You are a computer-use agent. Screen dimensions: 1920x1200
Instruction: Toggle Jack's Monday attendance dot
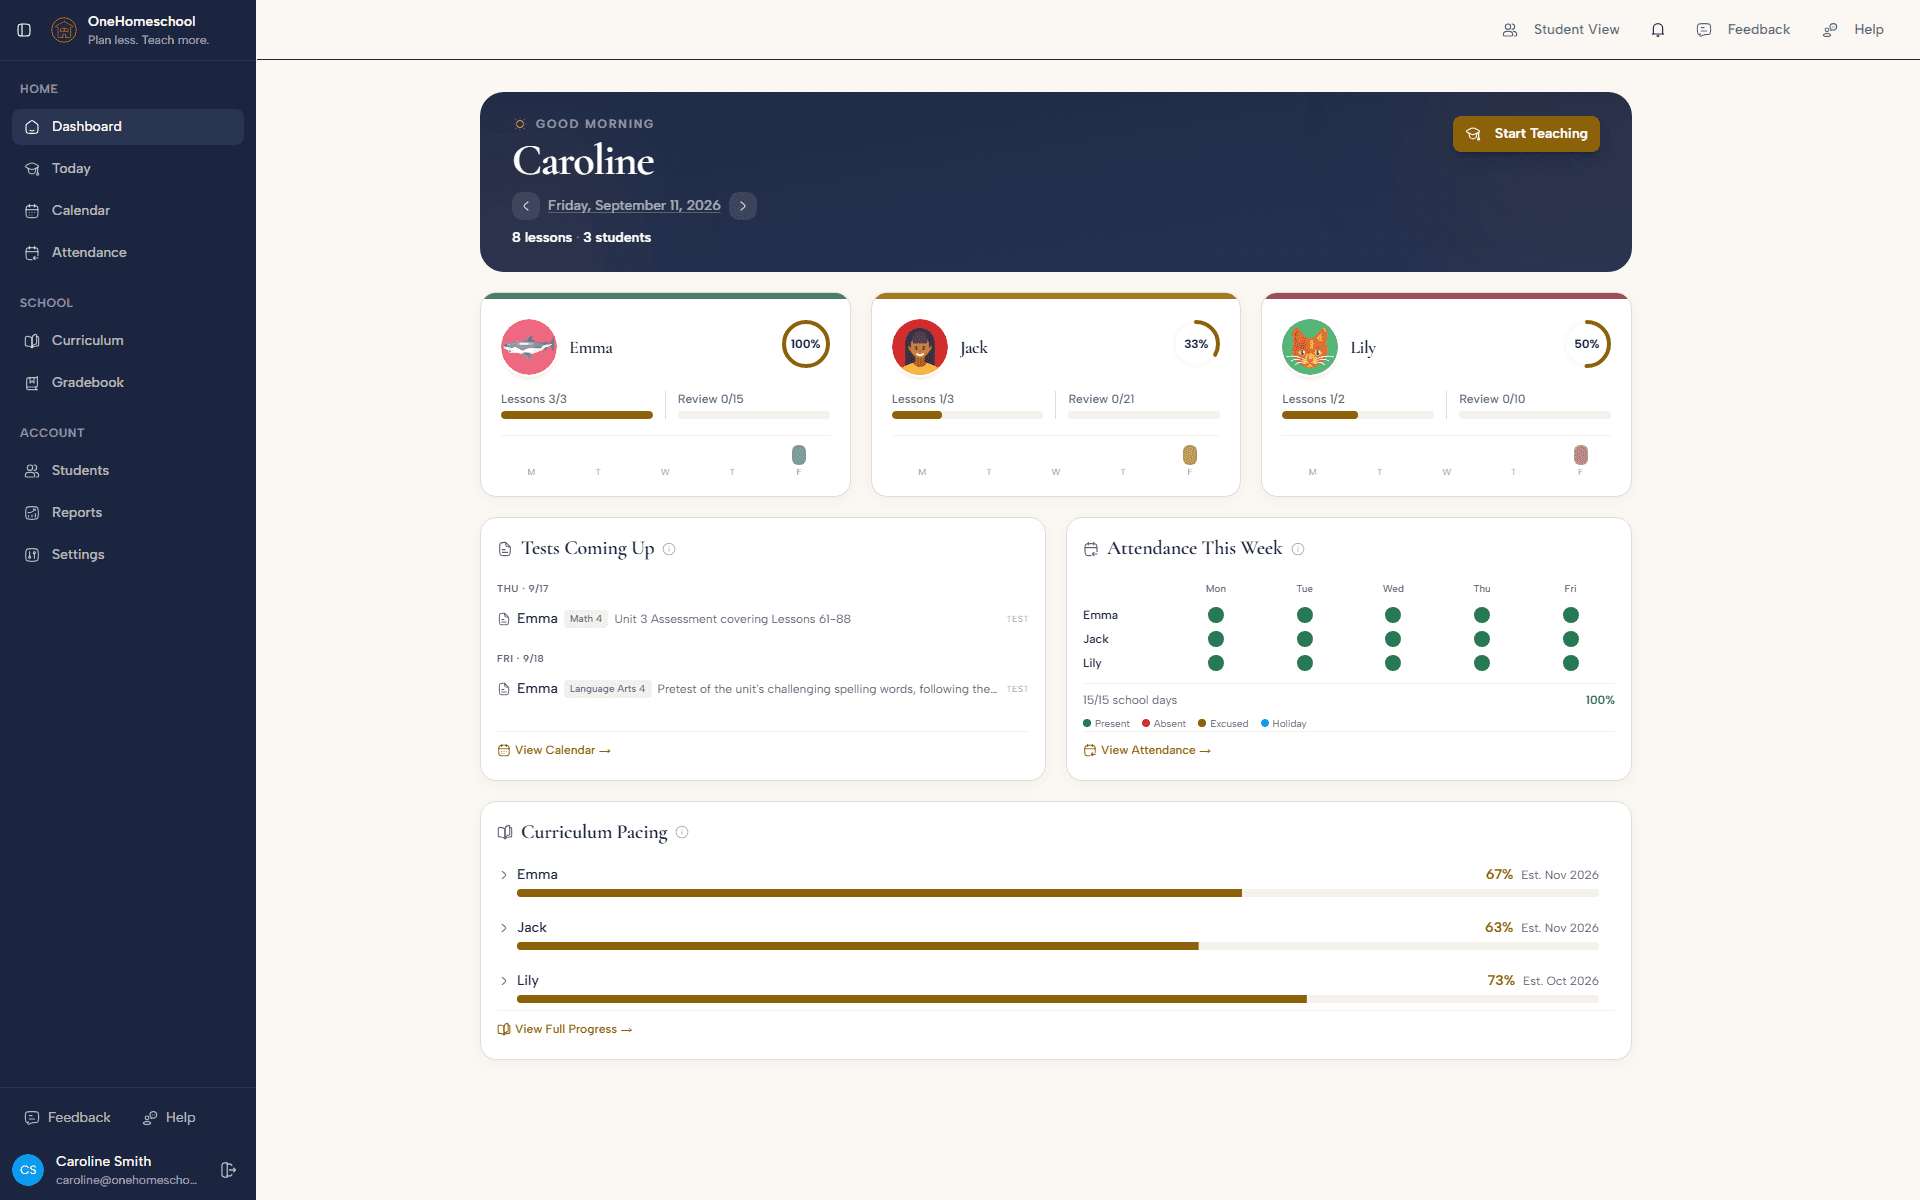[x=1216, y=639]
